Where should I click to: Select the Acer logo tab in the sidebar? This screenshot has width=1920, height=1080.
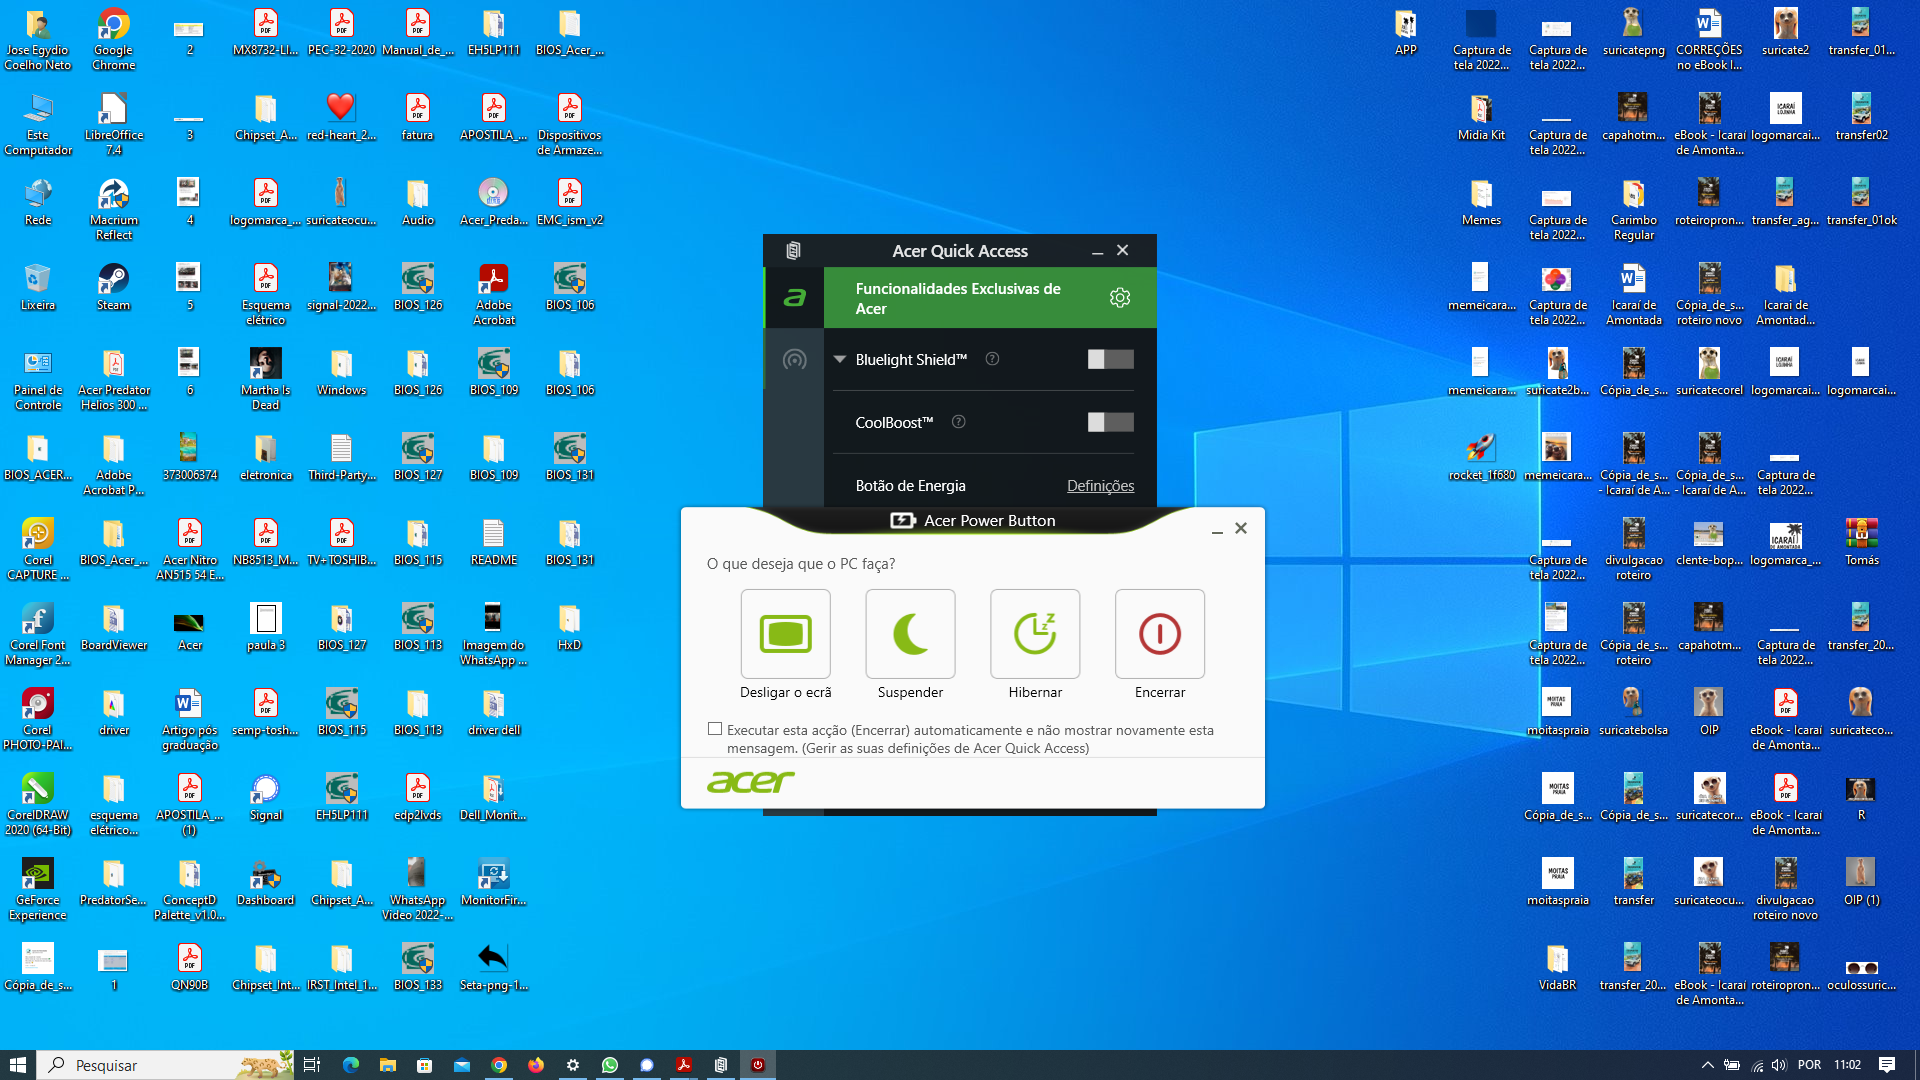(794, 297)
